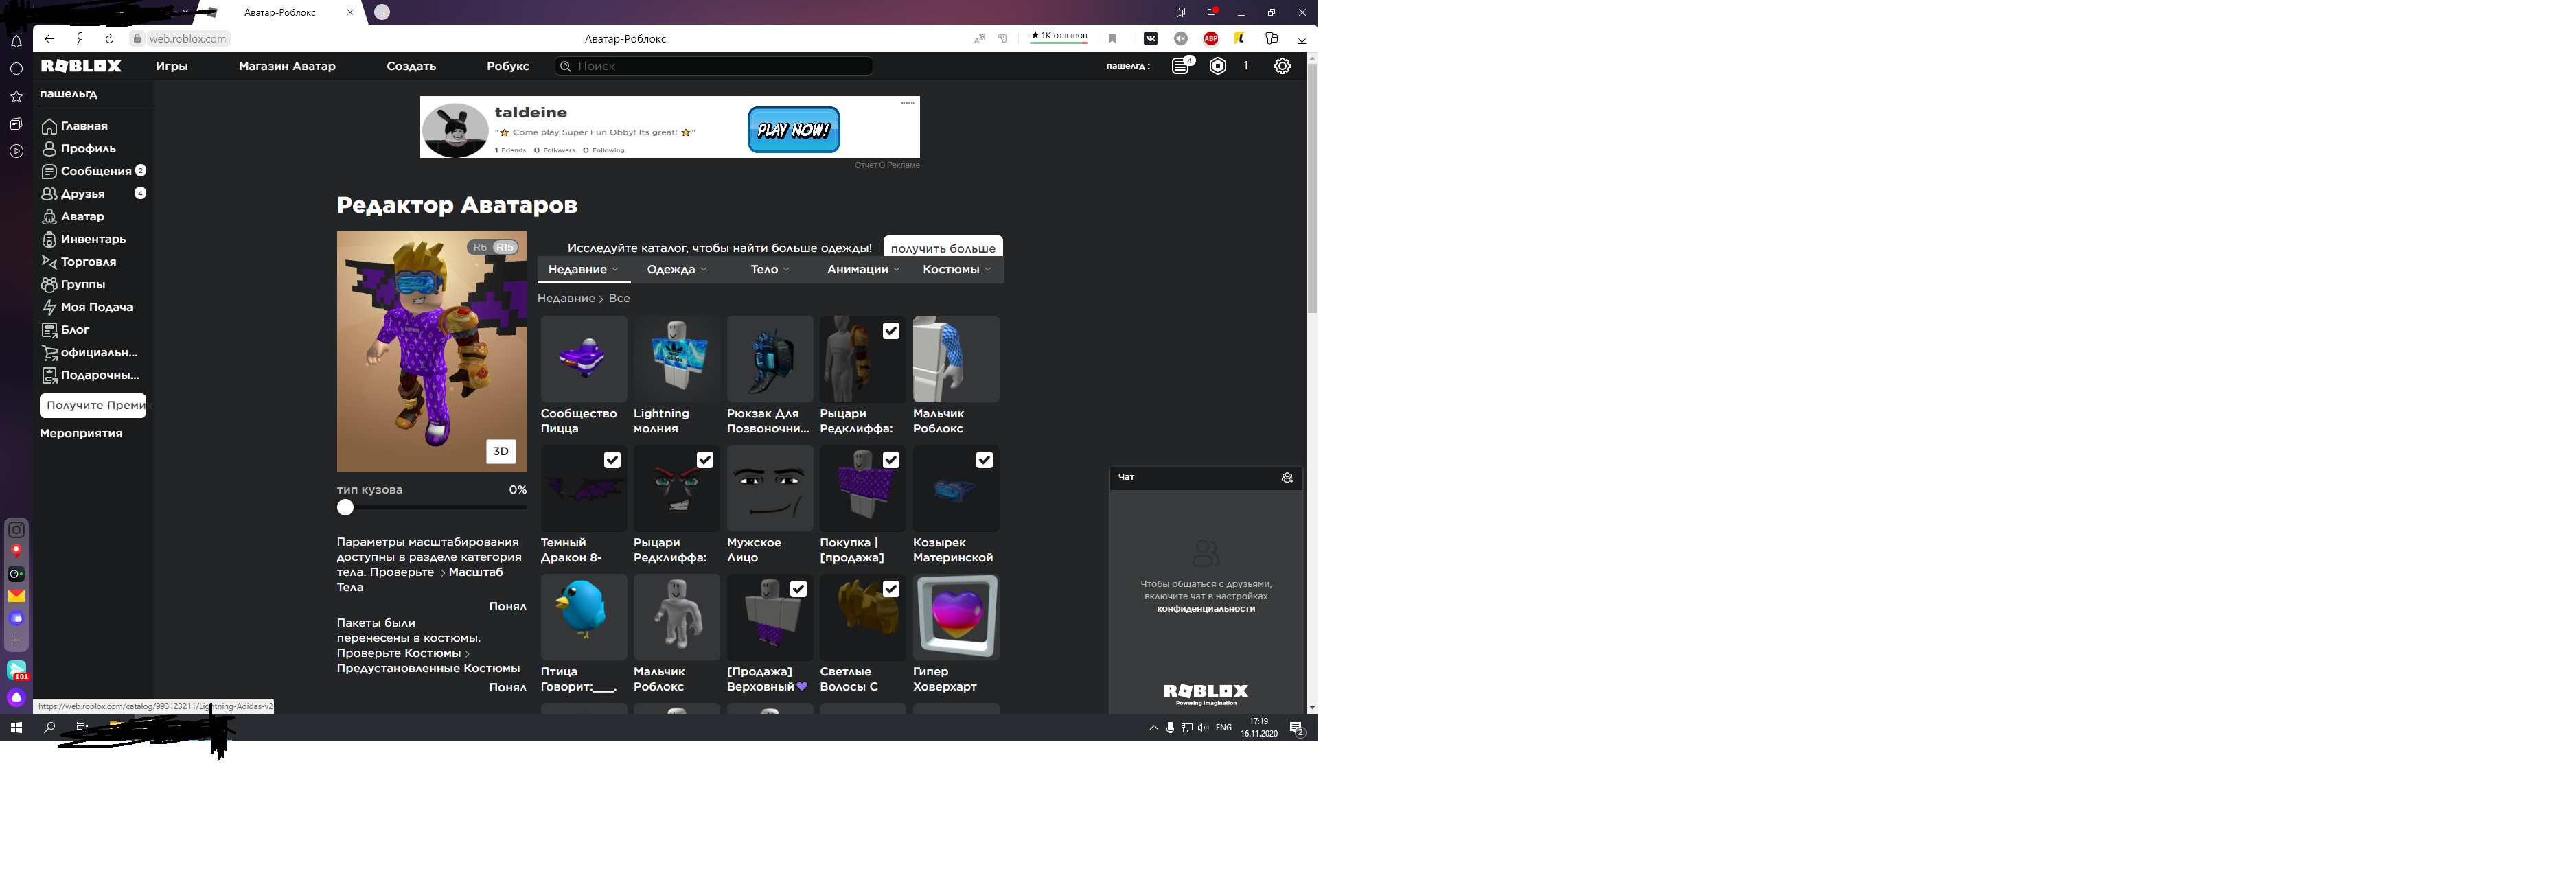Click the VK extension icon

click(x=1150, y=39)
